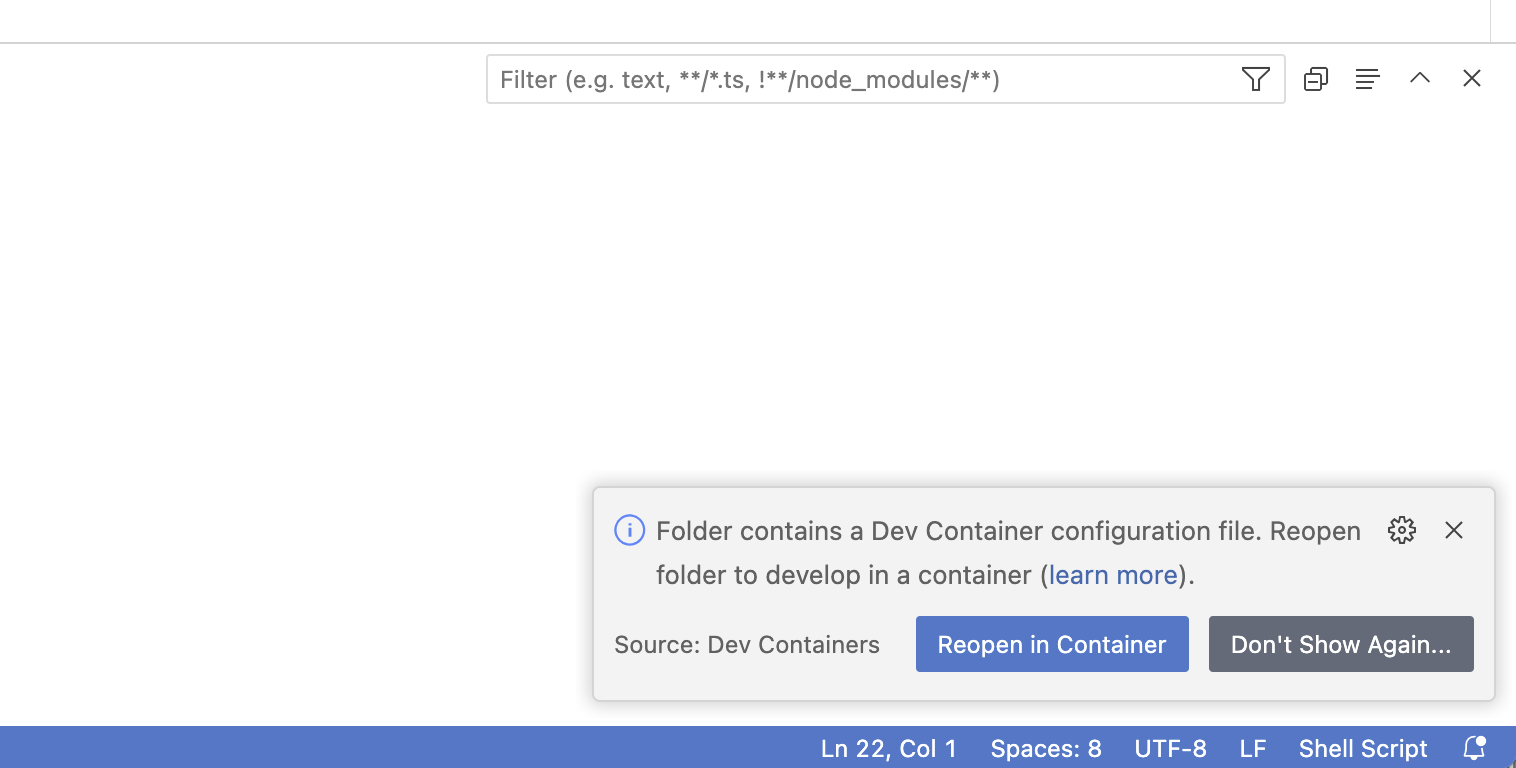Change file encoding by clicking UTF-8
1516x768 pixels.
coord(1170,747)
